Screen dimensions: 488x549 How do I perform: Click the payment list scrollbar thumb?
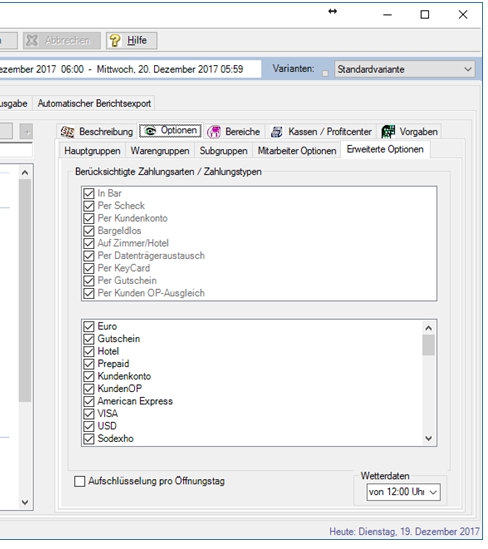[428, 346]
